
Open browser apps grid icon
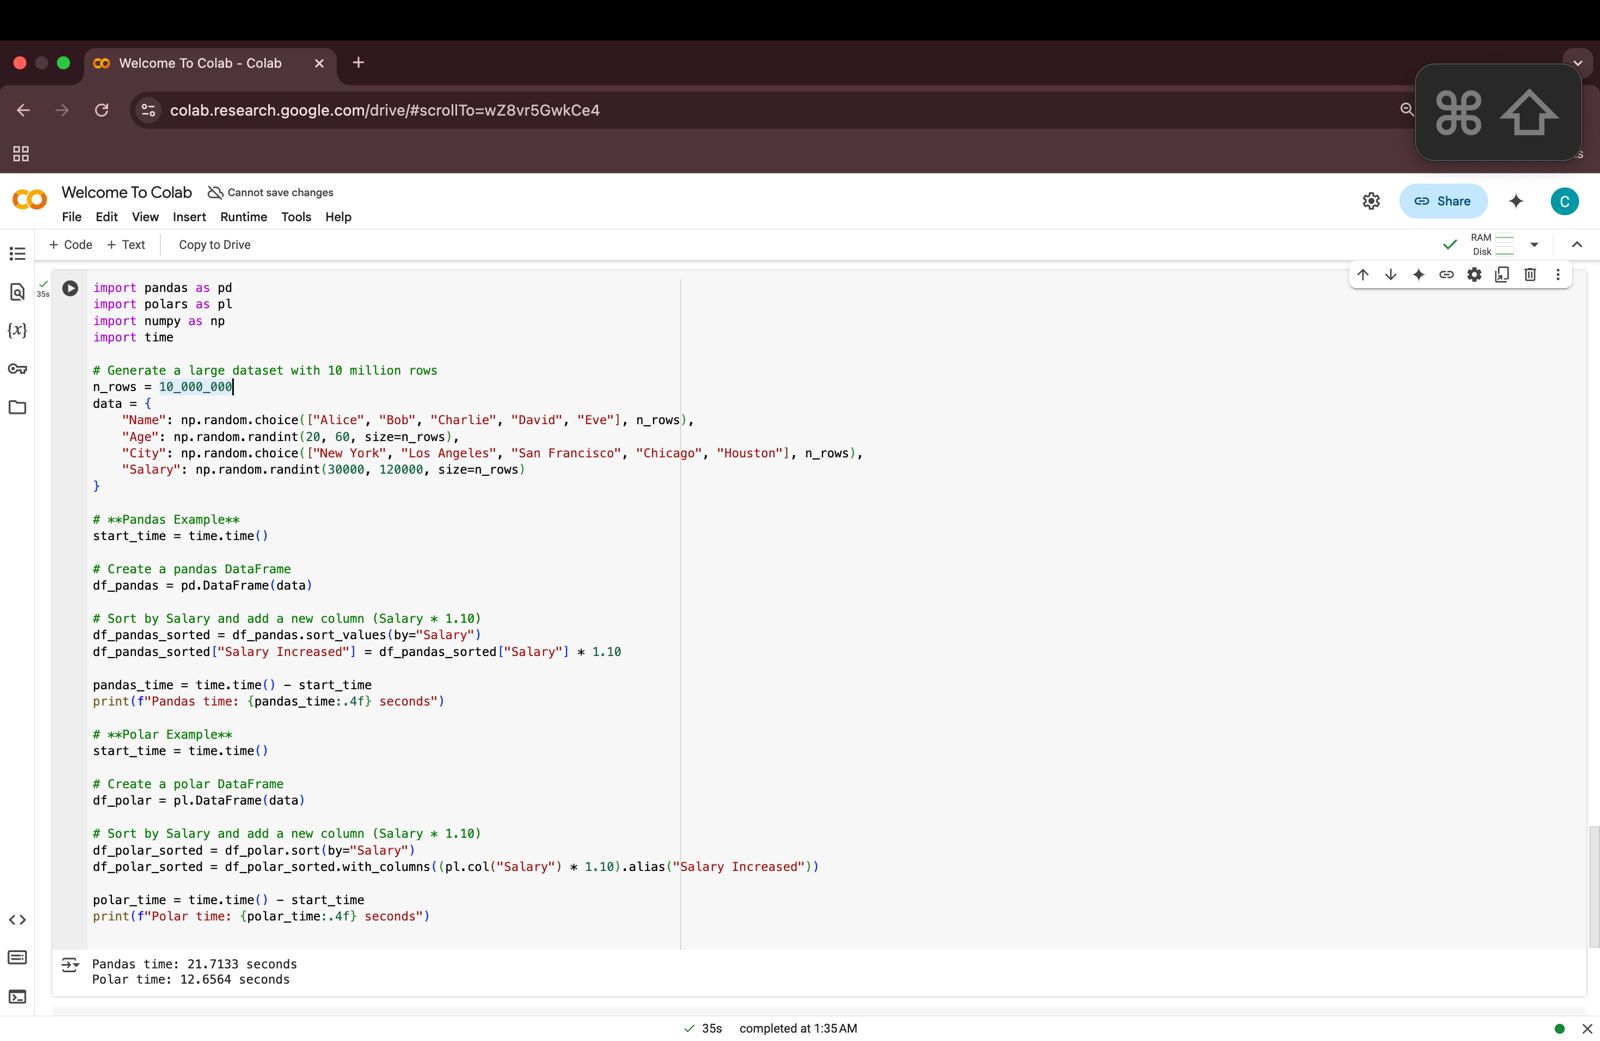pyautogui.click(x=20, y=154)
